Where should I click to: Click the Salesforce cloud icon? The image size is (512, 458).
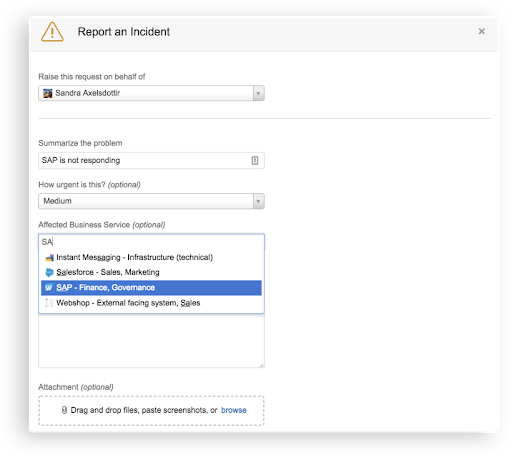pos(49,272)
